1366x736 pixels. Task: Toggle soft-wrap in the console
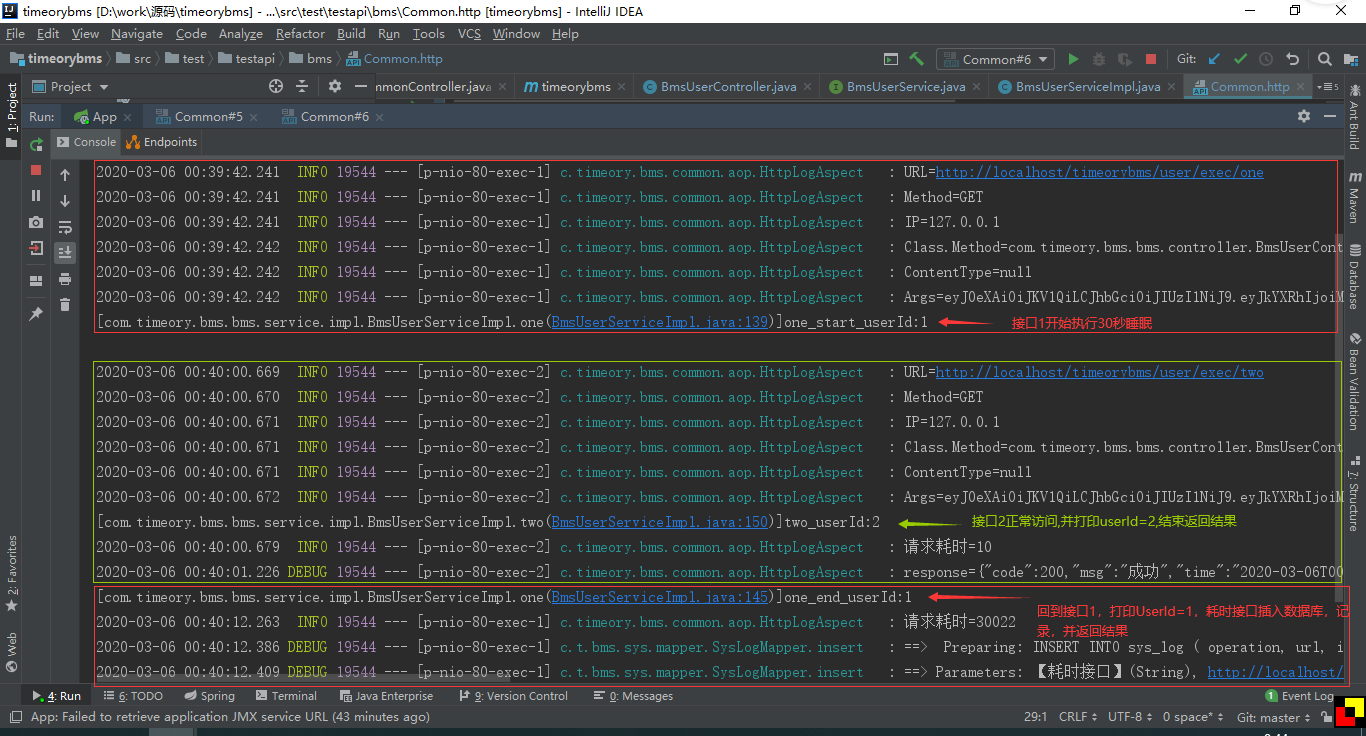(65, 226)
